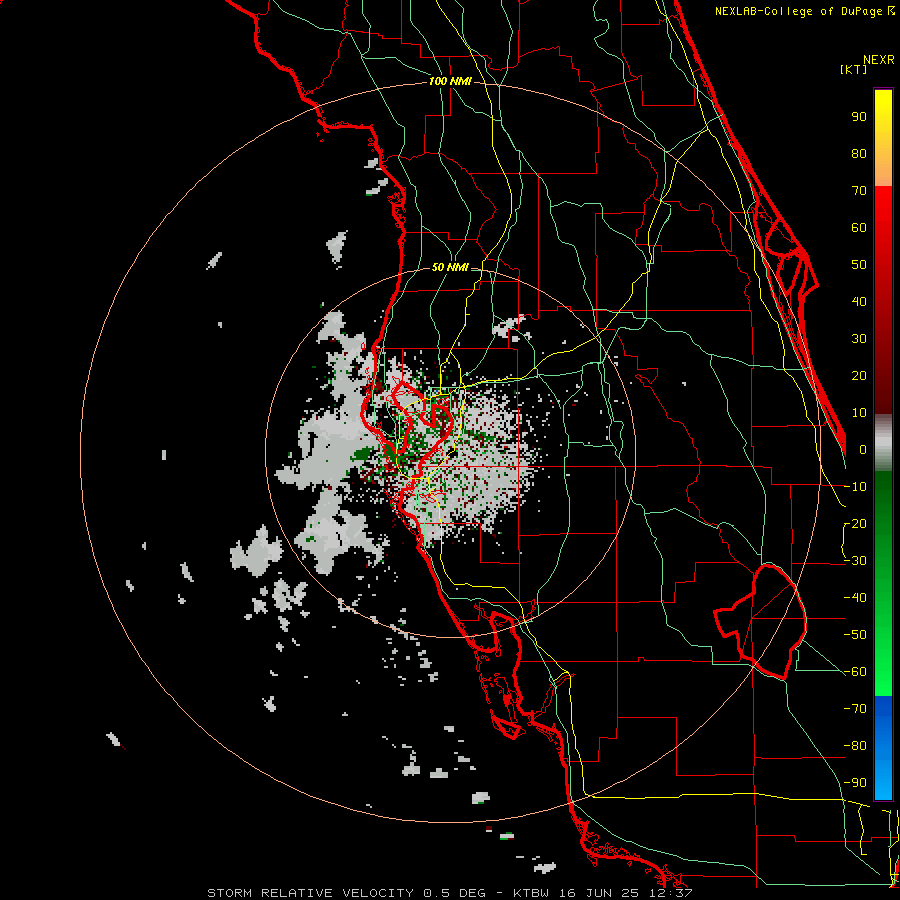This screenshot has width=900, height=900.
Task: Click the positive 50 knot scale label
Action: [x=859, y=265]
